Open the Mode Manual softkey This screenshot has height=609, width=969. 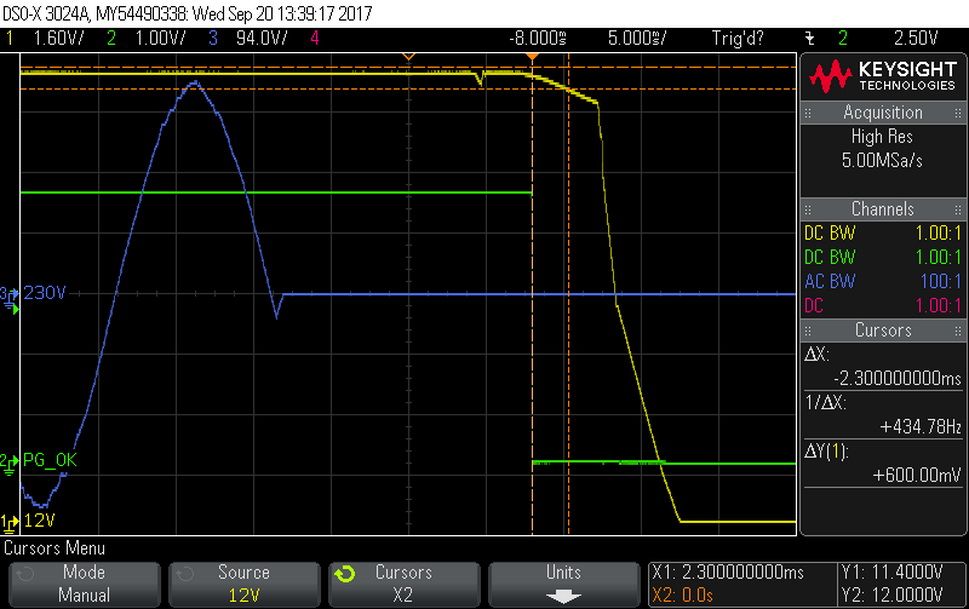(84, 584)
